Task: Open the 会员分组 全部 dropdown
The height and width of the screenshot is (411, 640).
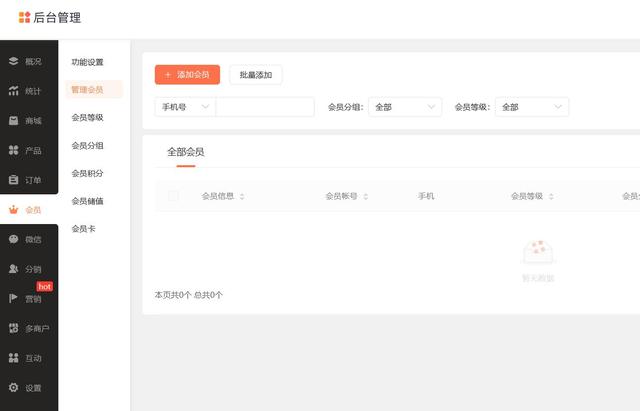Action: coord(405,107)
